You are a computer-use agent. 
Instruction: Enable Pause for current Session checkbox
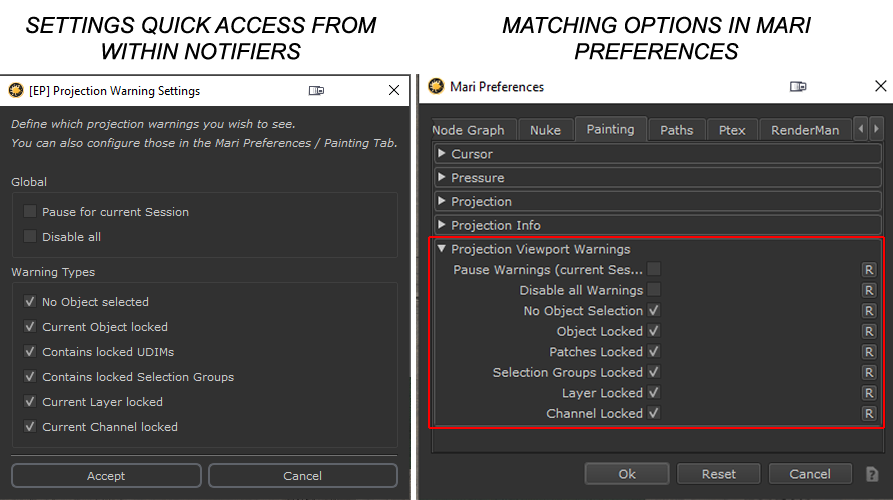pyautogui.click(x=30, y=212)
